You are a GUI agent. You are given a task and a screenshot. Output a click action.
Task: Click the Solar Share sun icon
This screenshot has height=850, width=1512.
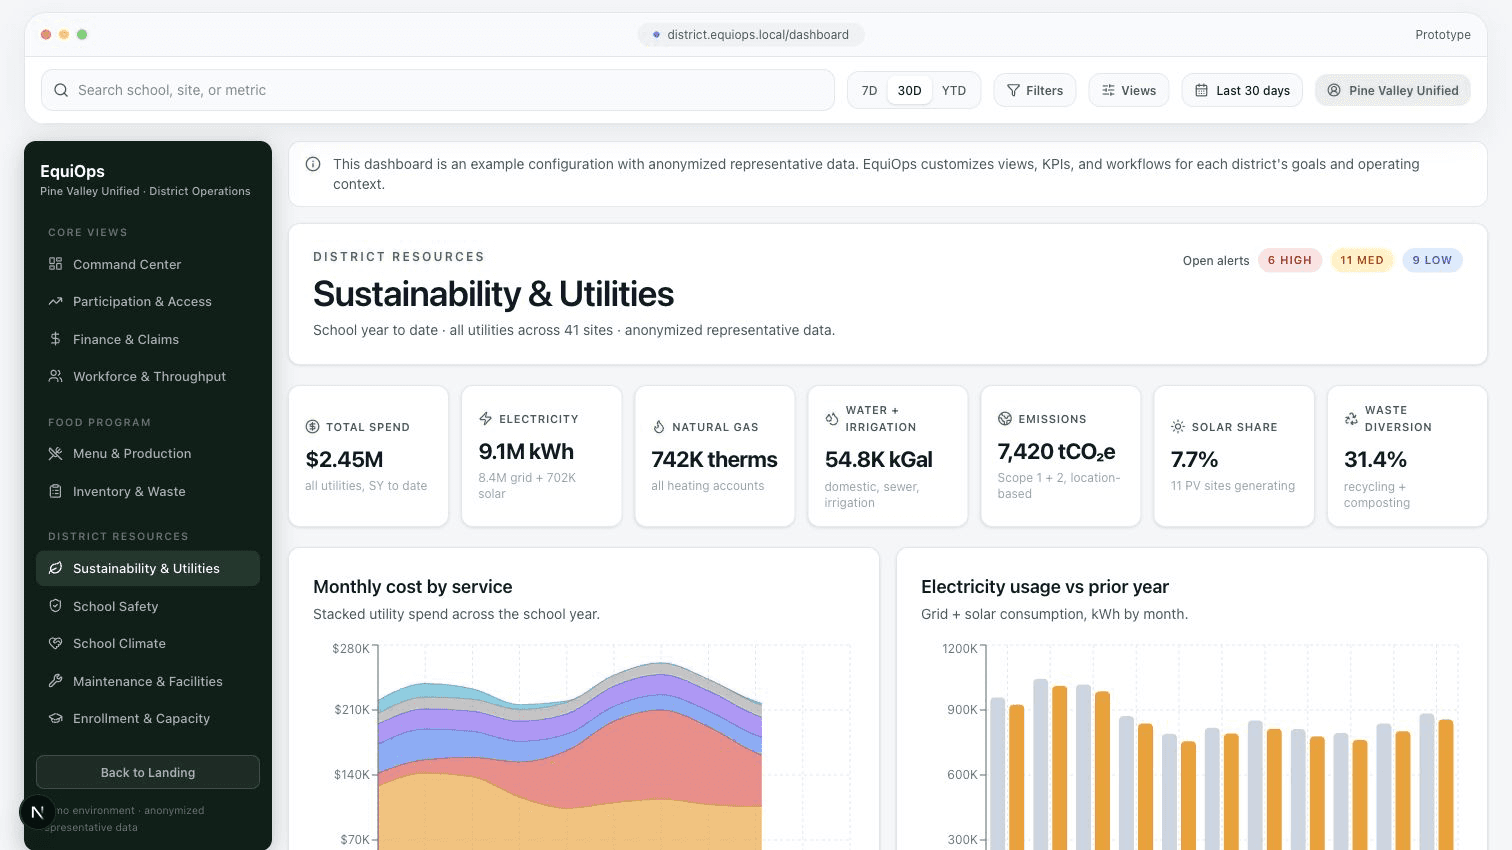point(1177,427)
